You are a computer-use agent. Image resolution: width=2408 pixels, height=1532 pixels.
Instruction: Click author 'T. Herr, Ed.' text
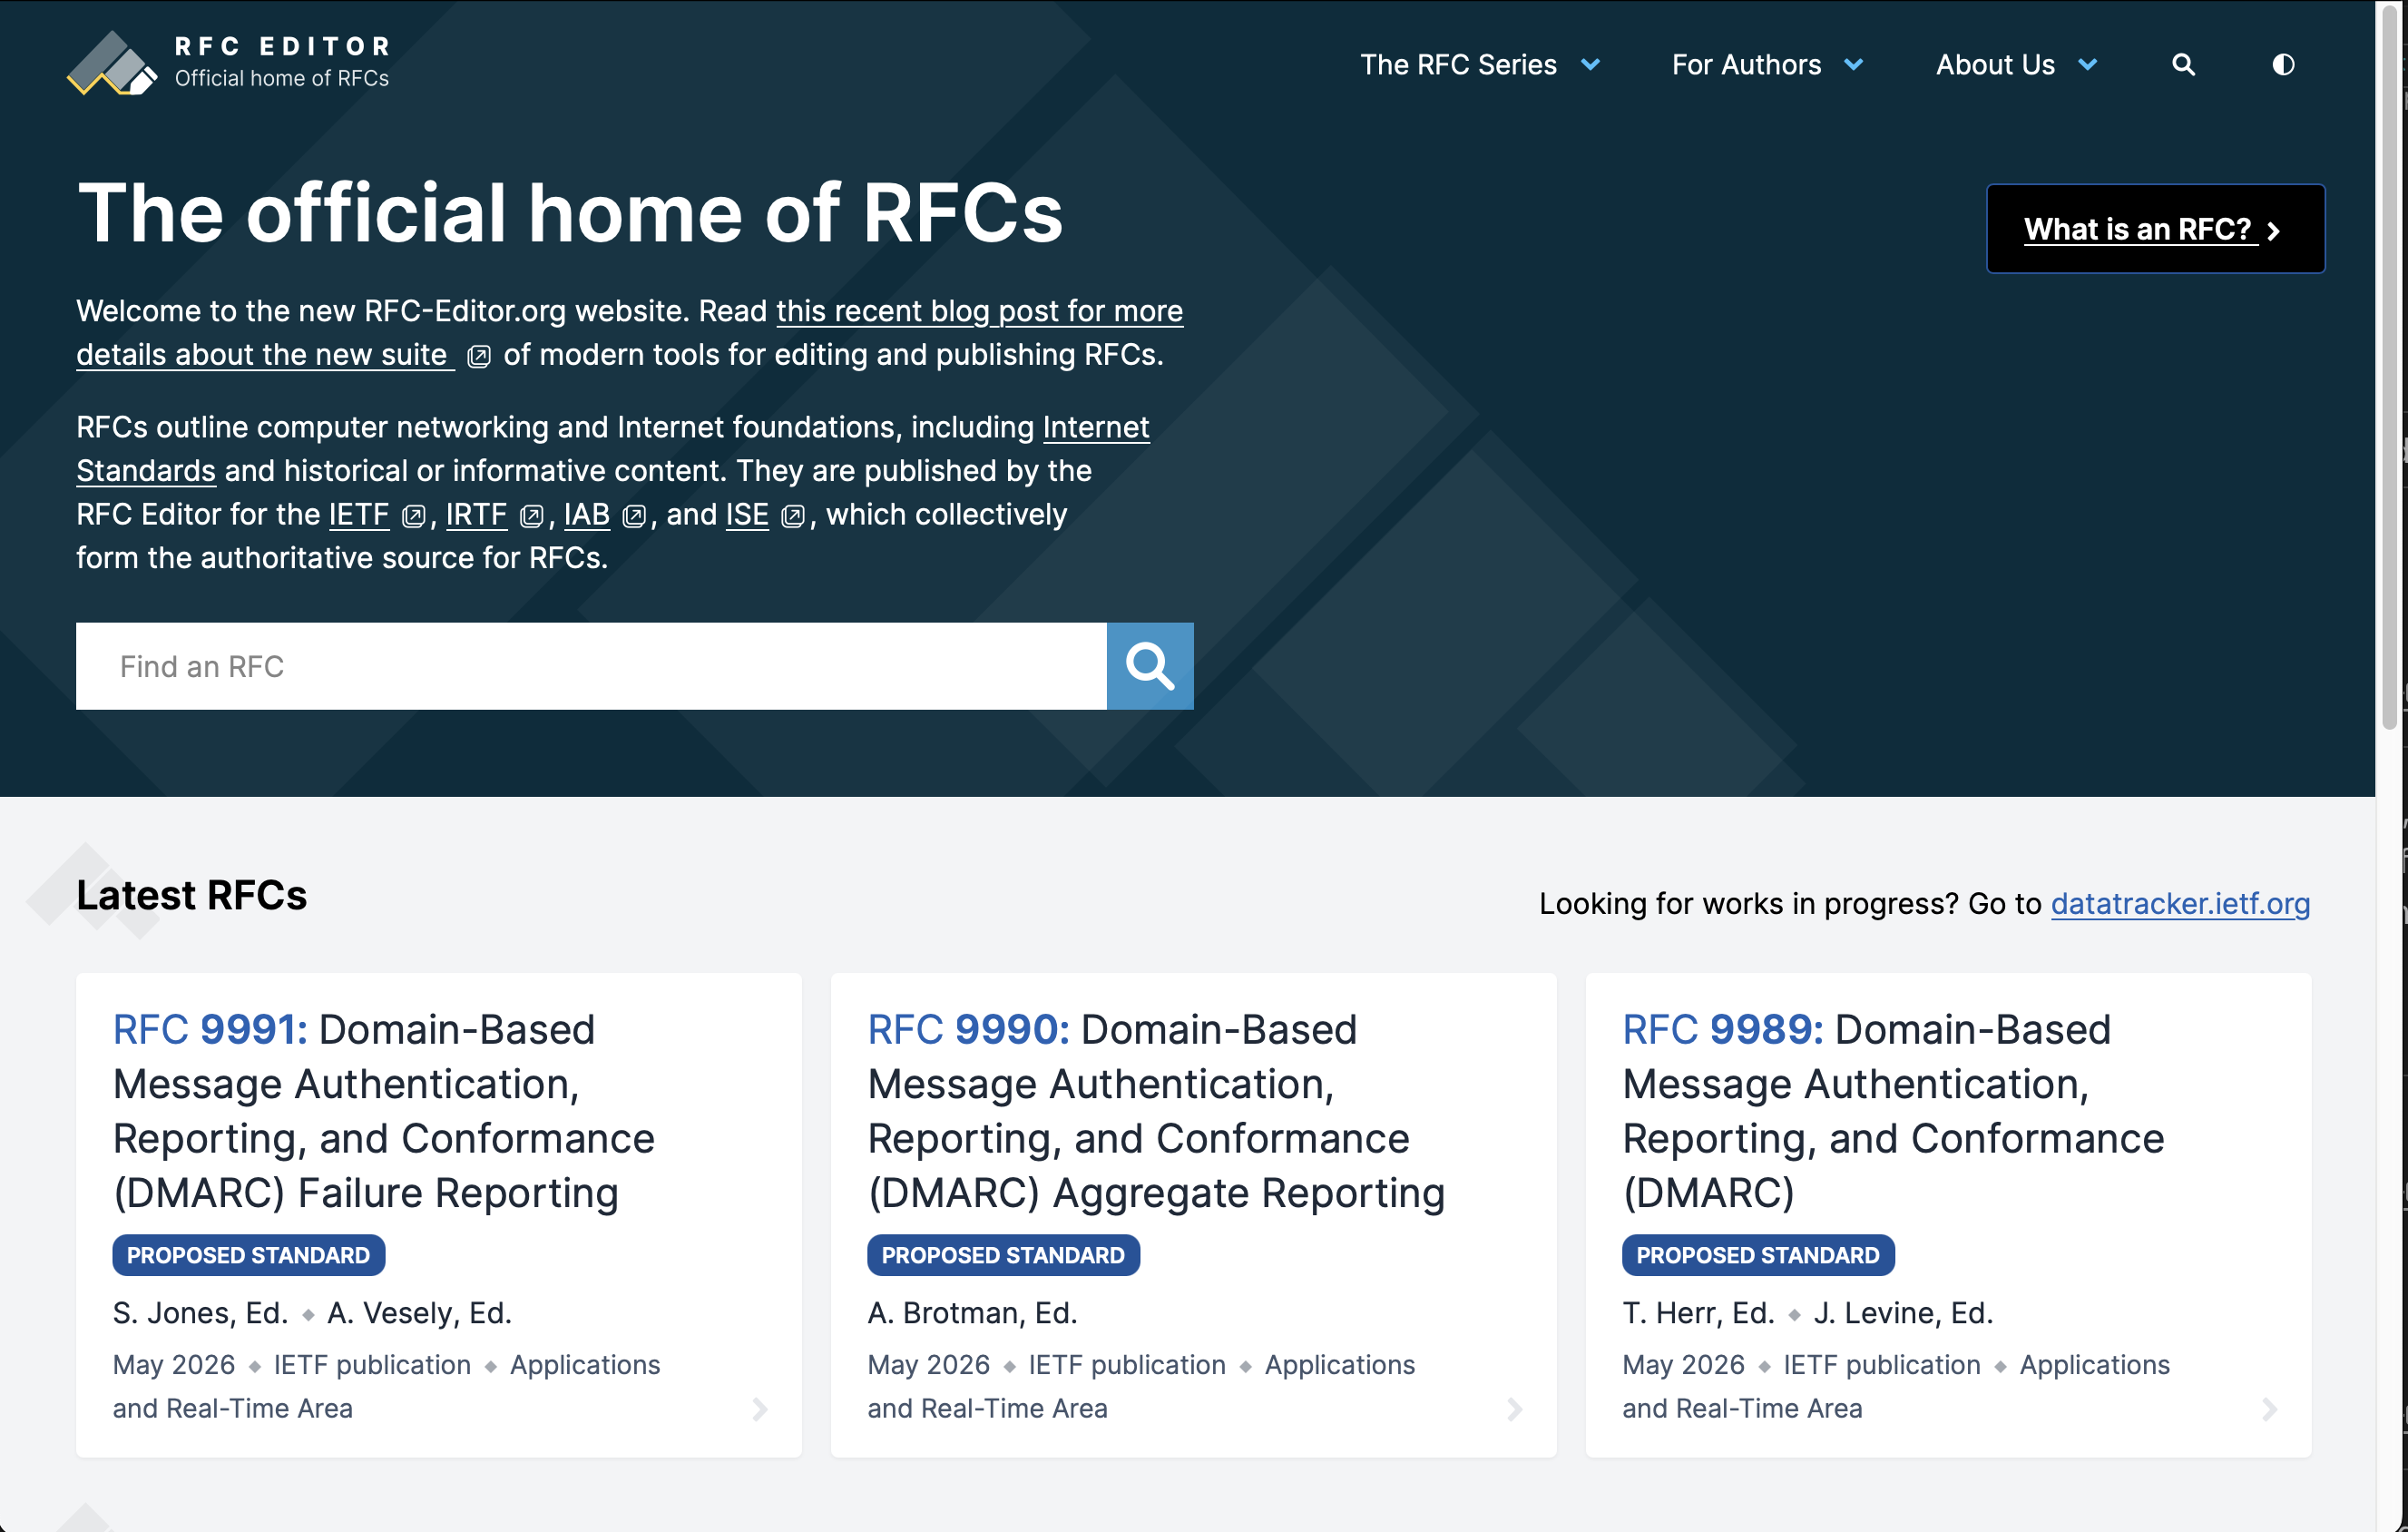1698,1312
